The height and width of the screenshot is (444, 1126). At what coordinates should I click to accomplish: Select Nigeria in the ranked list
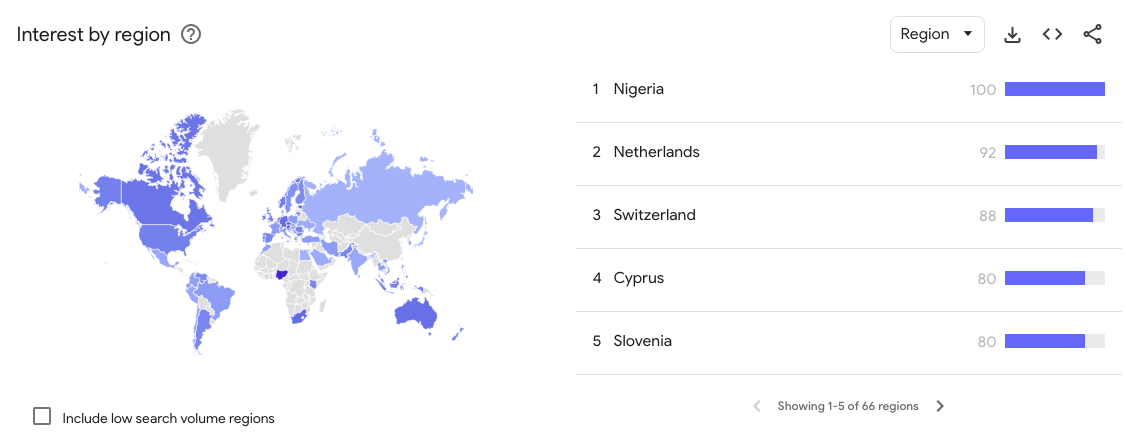click(x=638, y=90)
